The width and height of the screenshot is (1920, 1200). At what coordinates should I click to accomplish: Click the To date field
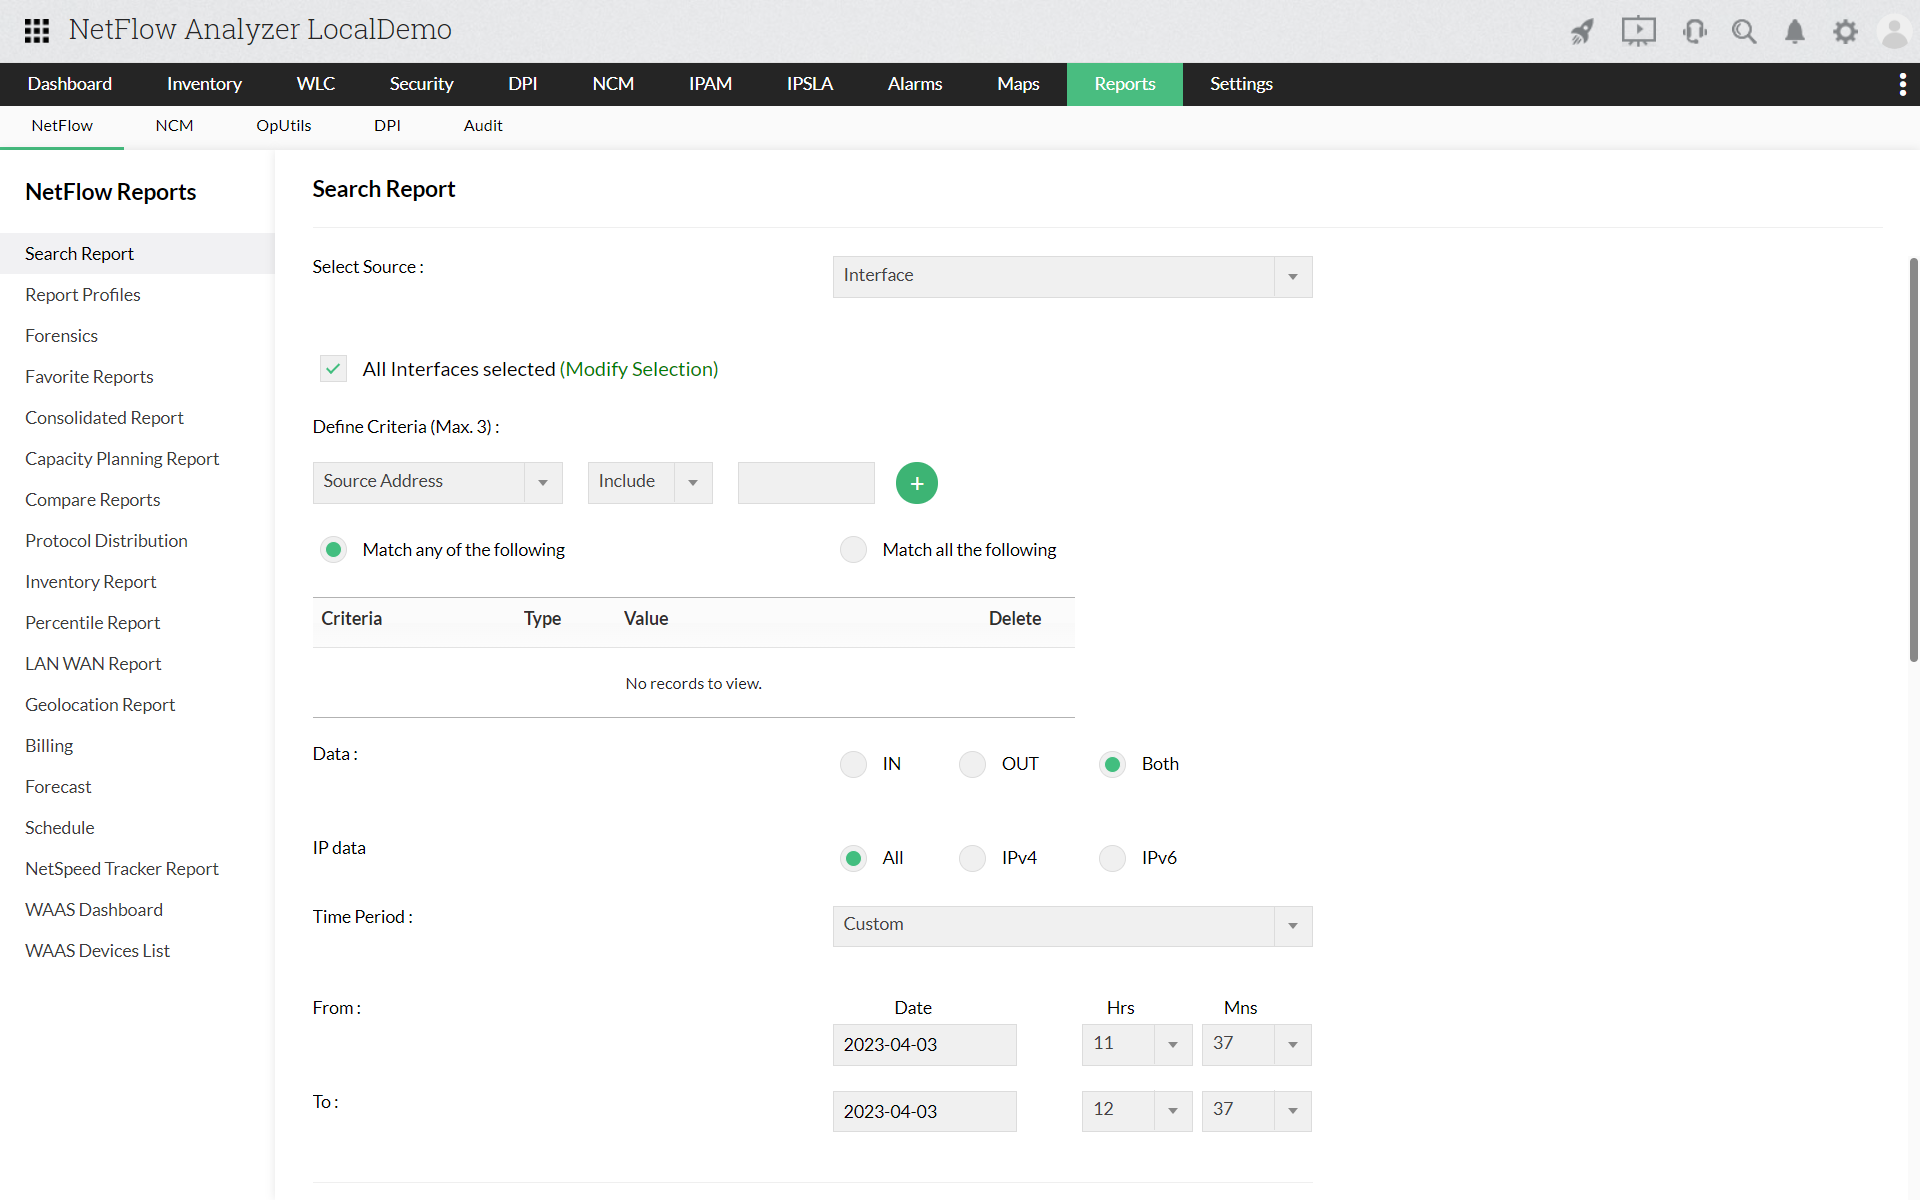(x=924, y=1111)
